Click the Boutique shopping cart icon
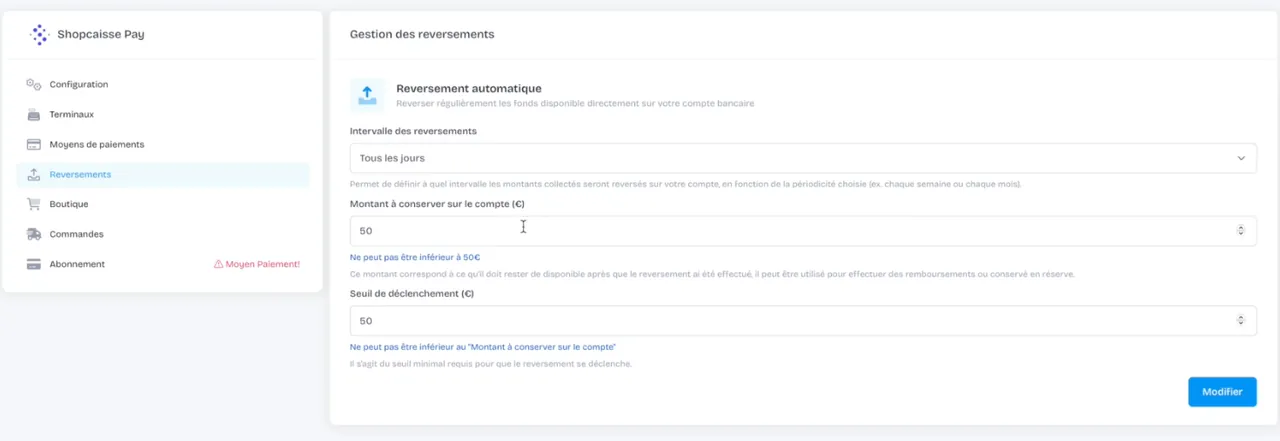Screen dimensions: 1280x441 pos(33,204)
